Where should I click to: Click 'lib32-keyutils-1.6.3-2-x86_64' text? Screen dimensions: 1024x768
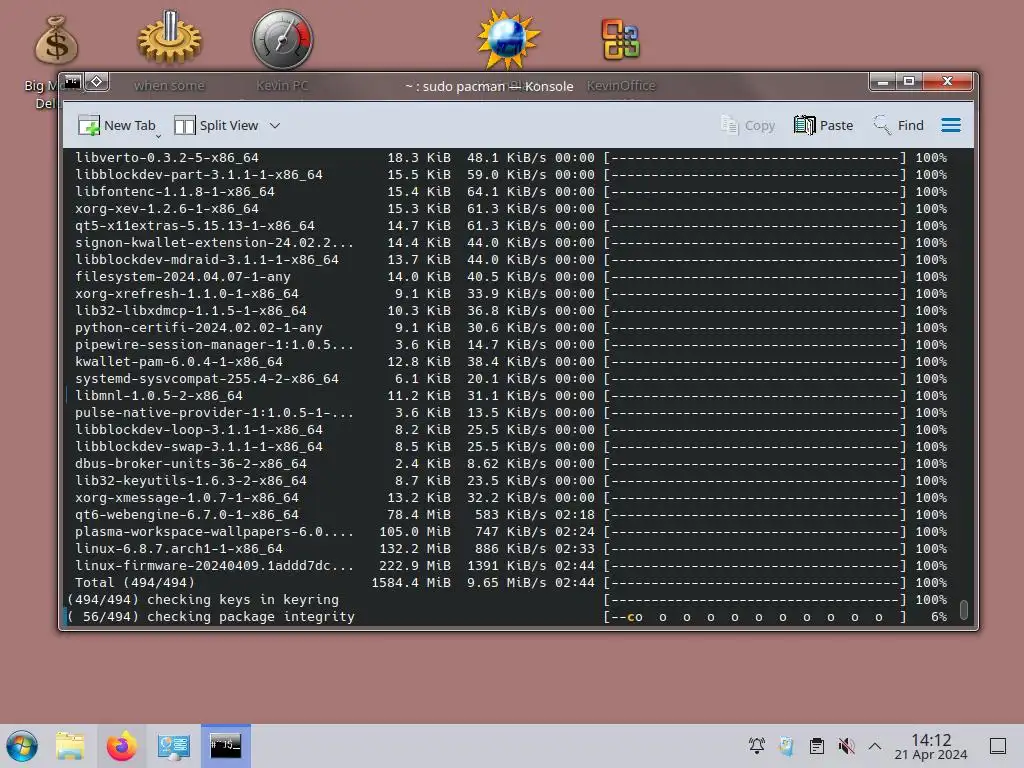[191, 481]
